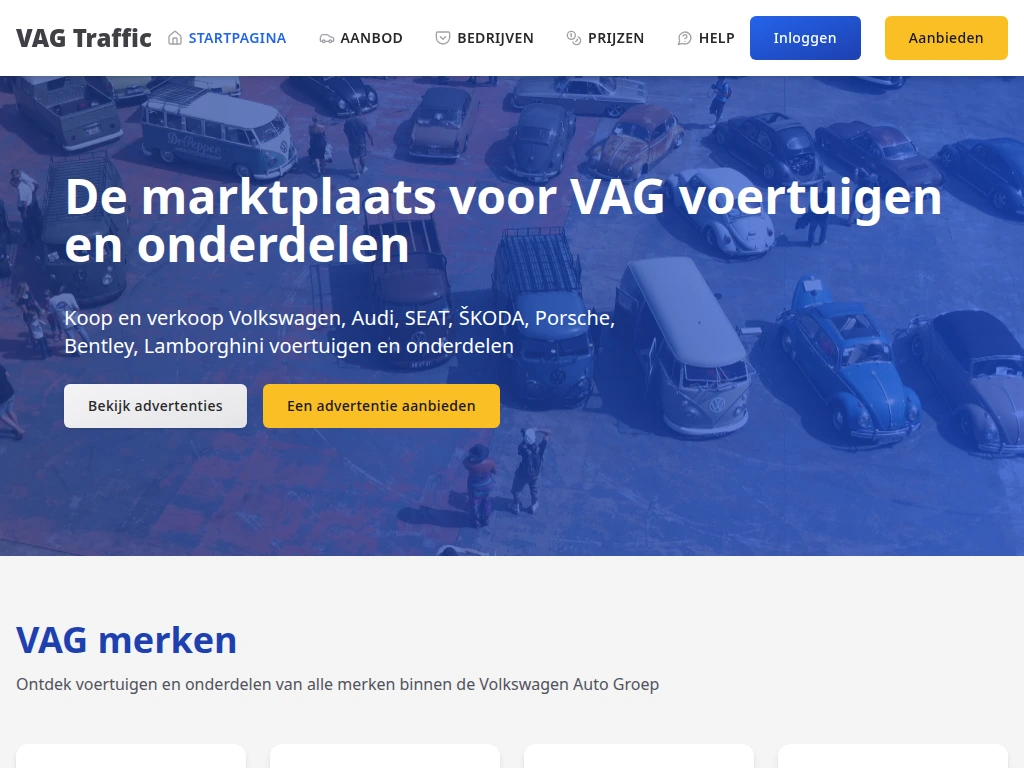1024x768 pixels.
Task: Go to the AANBOD menu item
Action: [x=372, y=38]
